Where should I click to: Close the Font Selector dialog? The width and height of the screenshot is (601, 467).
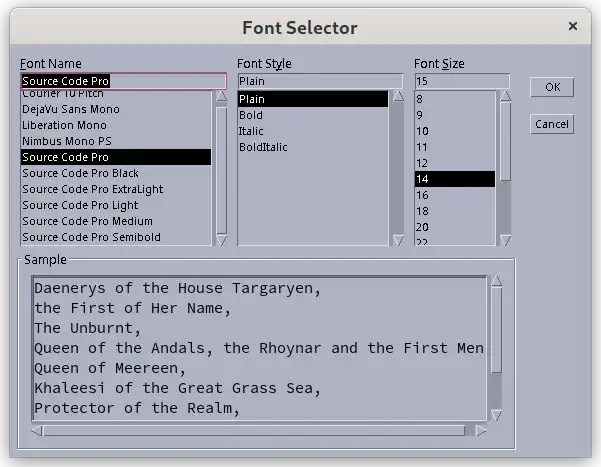(x=573, y=26)
